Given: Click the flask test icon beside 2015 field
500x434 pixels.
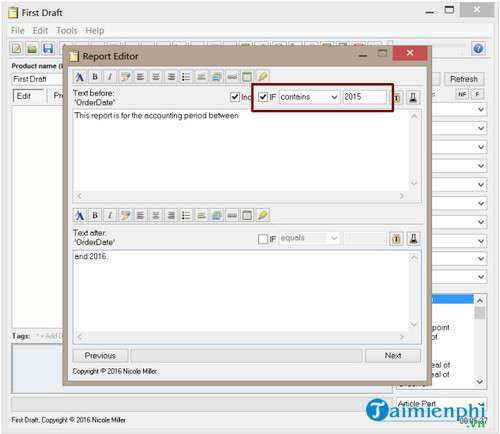Looking at the screenshot, I should [413, 98].
